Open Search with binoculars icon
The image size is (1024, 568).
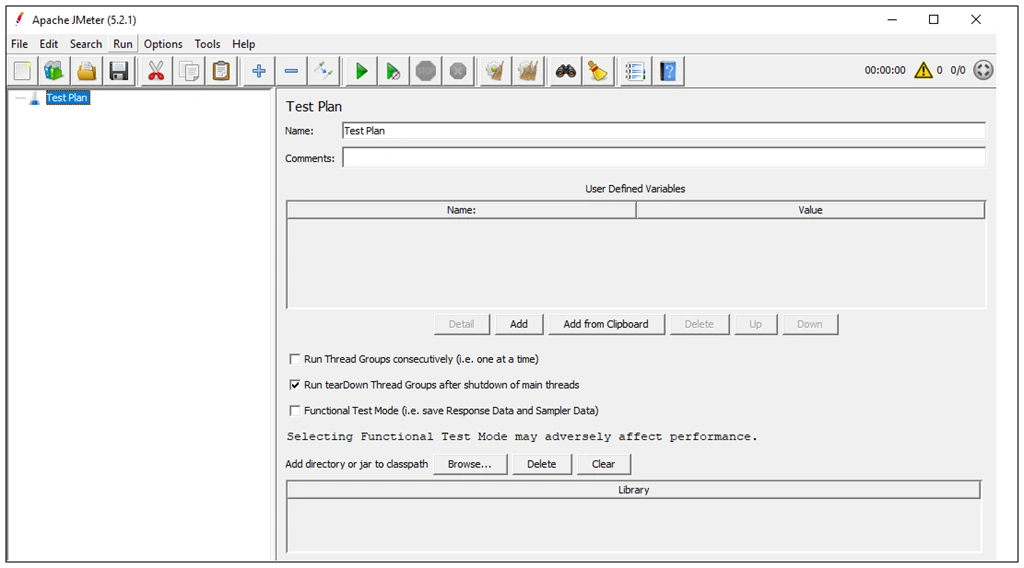tap(566, 71)
